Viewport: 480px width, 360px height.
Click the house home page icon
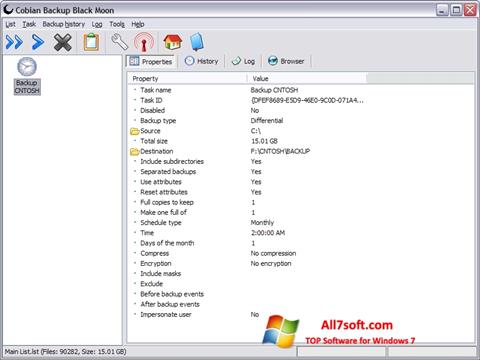point(173,42)
